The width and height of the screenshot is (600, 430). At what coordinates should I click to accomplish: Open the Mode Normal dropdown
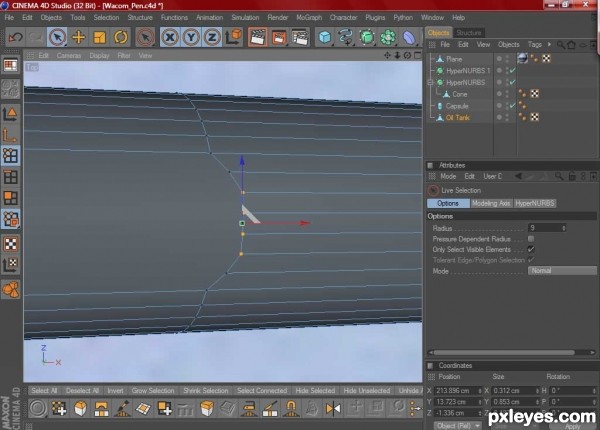[x=562, y=270]
